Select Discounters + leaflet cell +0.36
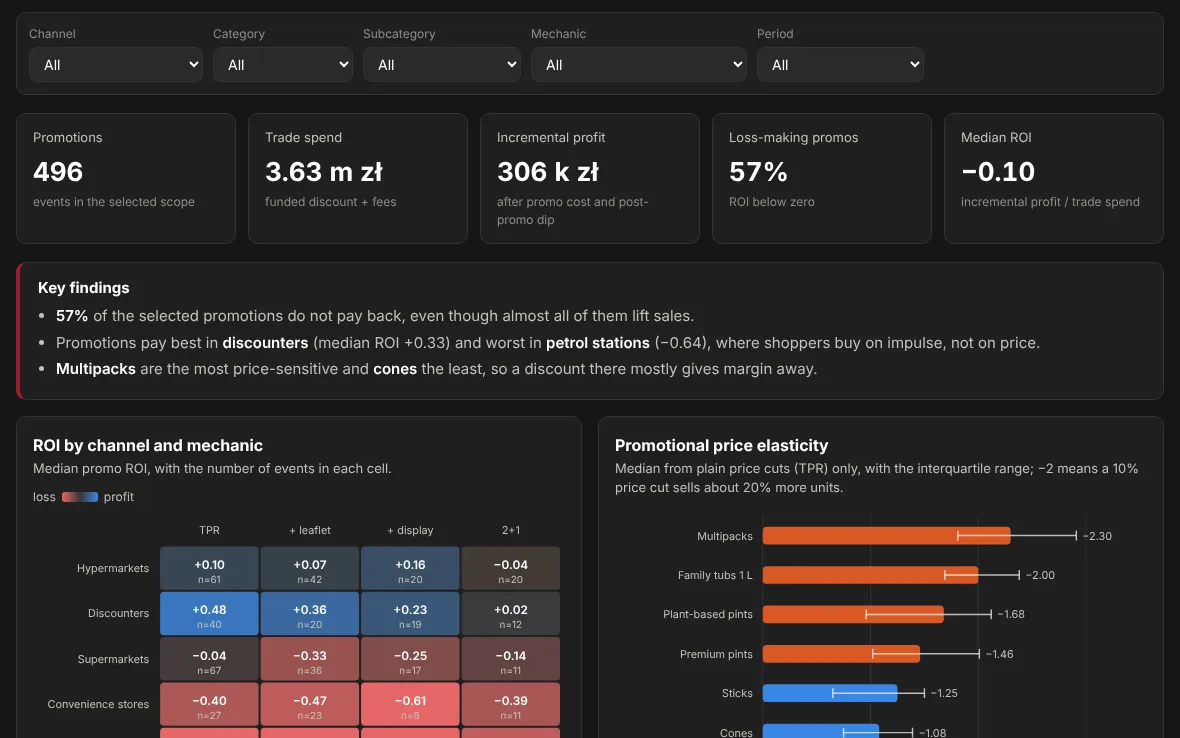This screenshot has height=738, width=1180. point(309,613)
